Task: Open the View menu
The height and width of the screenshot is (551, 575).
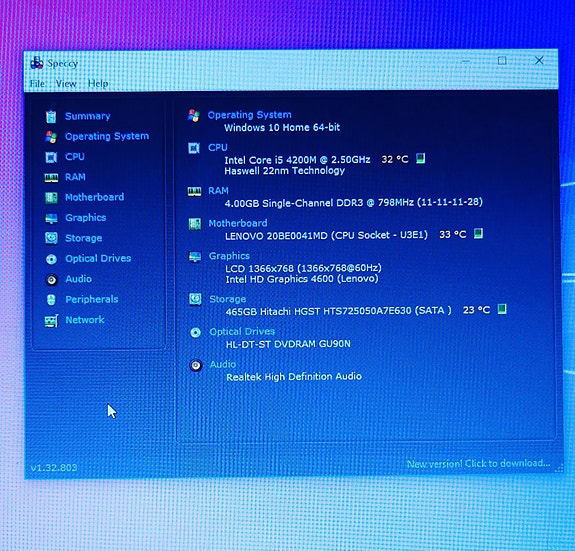Action: (x=66, y=84)
